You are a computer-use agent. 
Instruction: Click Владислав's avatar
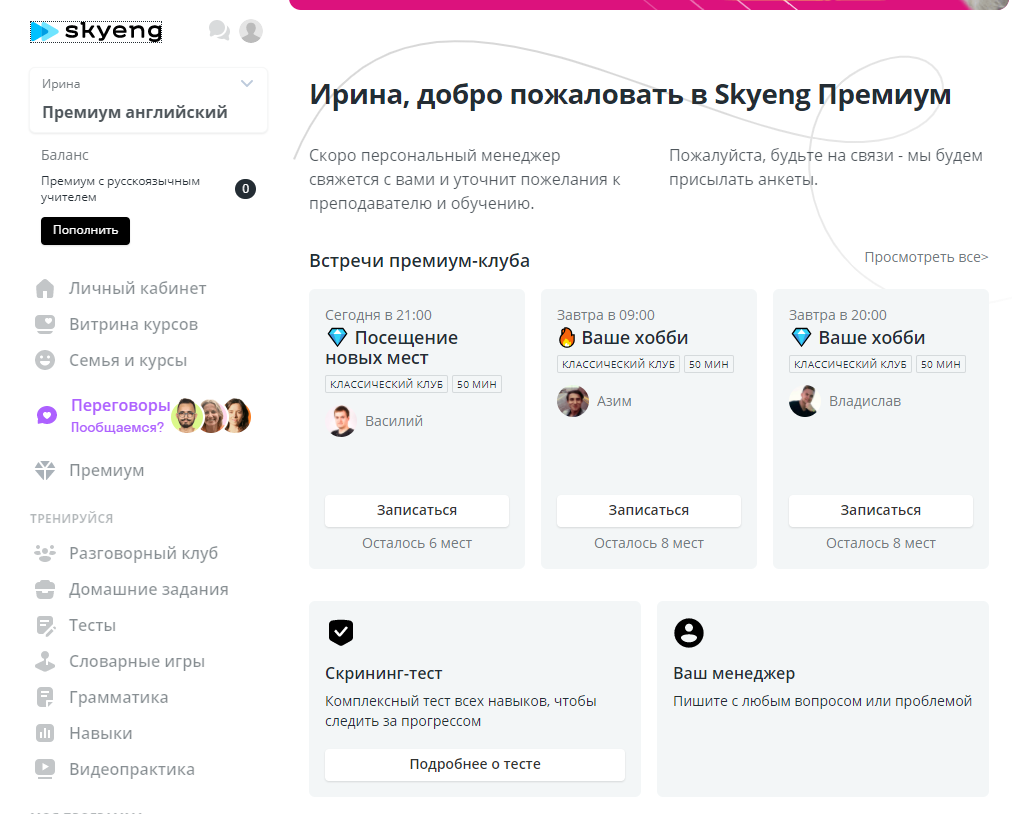click(x=804, y=401)
